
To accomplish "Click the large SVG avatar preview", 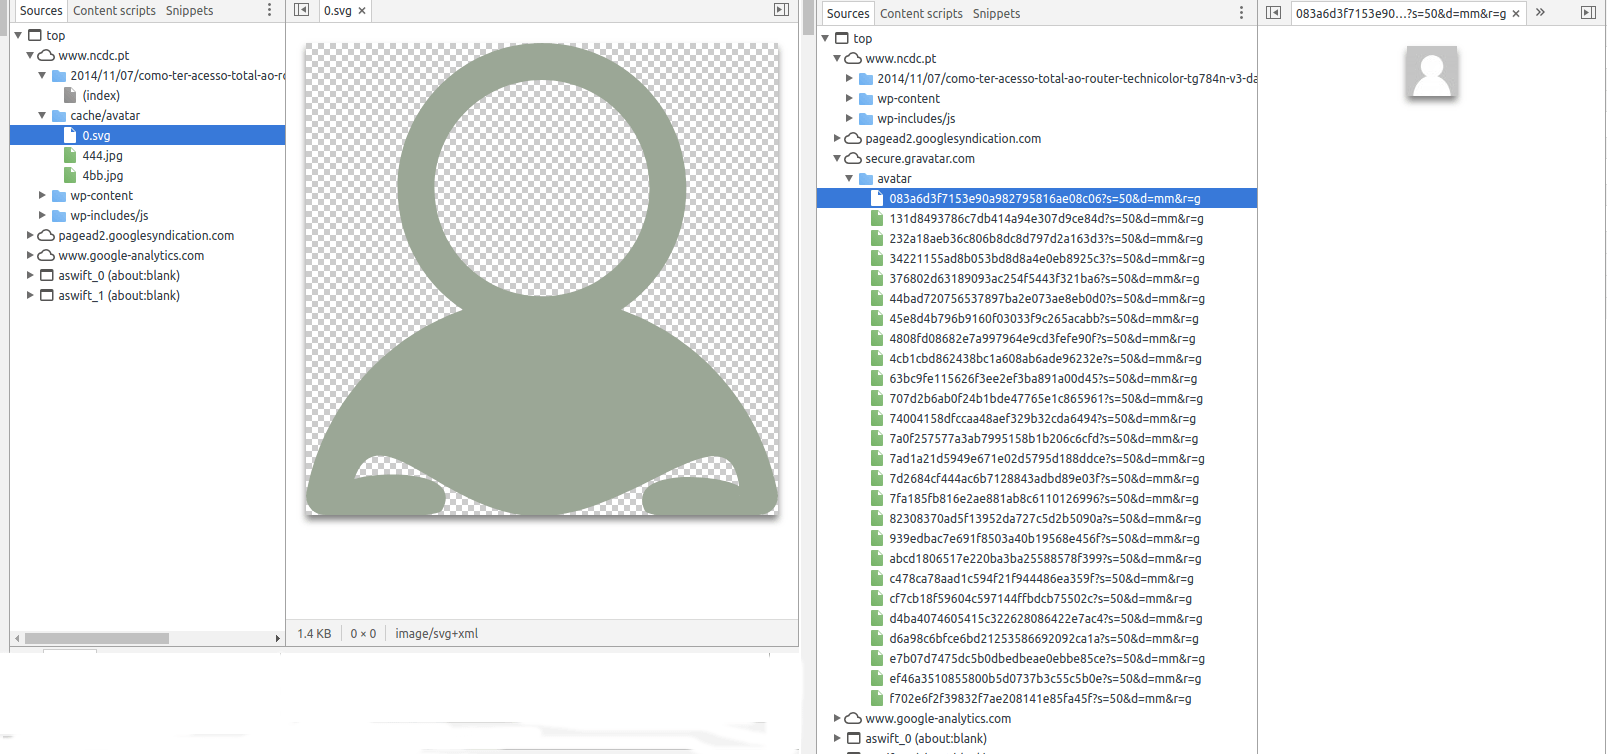I will (x=542, y=279).
